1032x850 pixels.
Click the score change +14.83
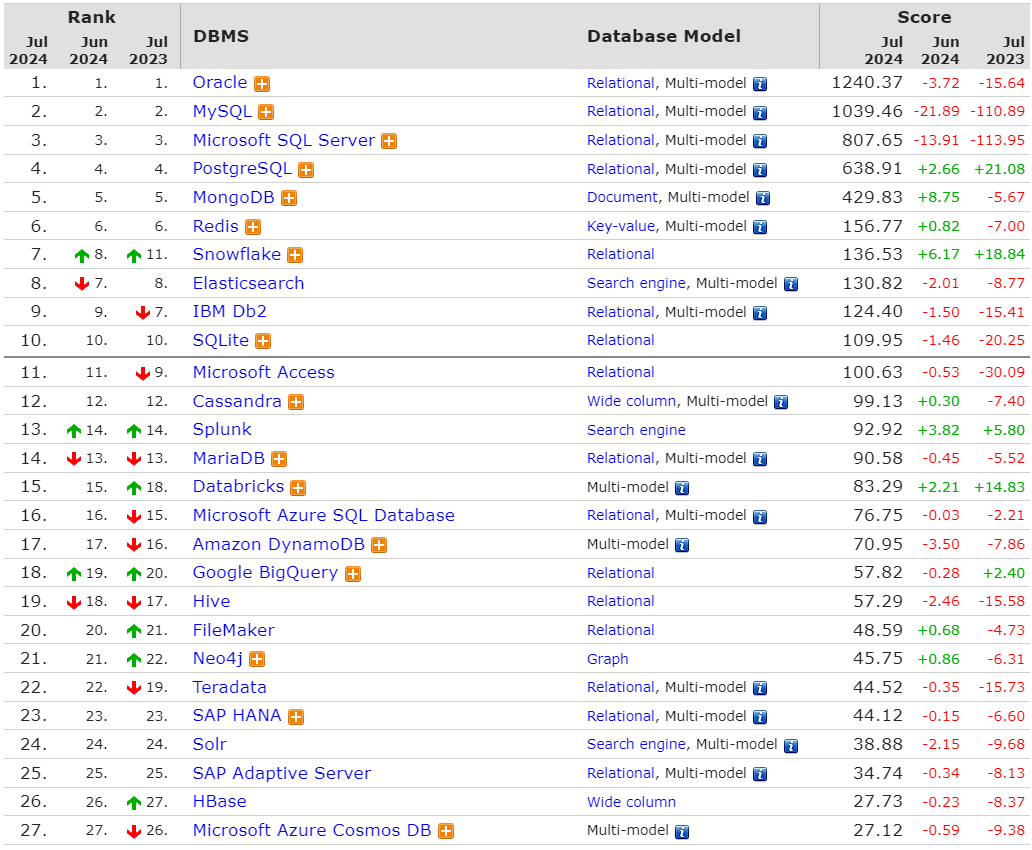tap(999, 487)
